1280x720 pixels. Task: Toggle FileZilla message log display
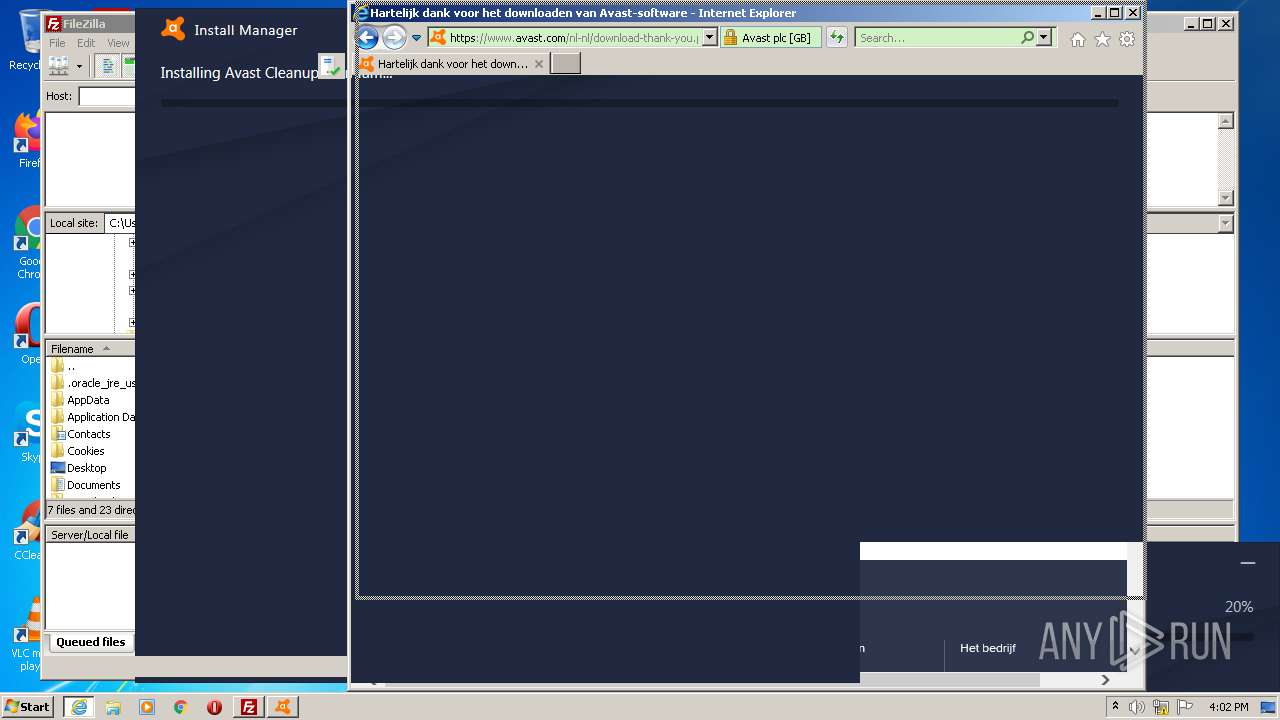[x=107, y=66]
